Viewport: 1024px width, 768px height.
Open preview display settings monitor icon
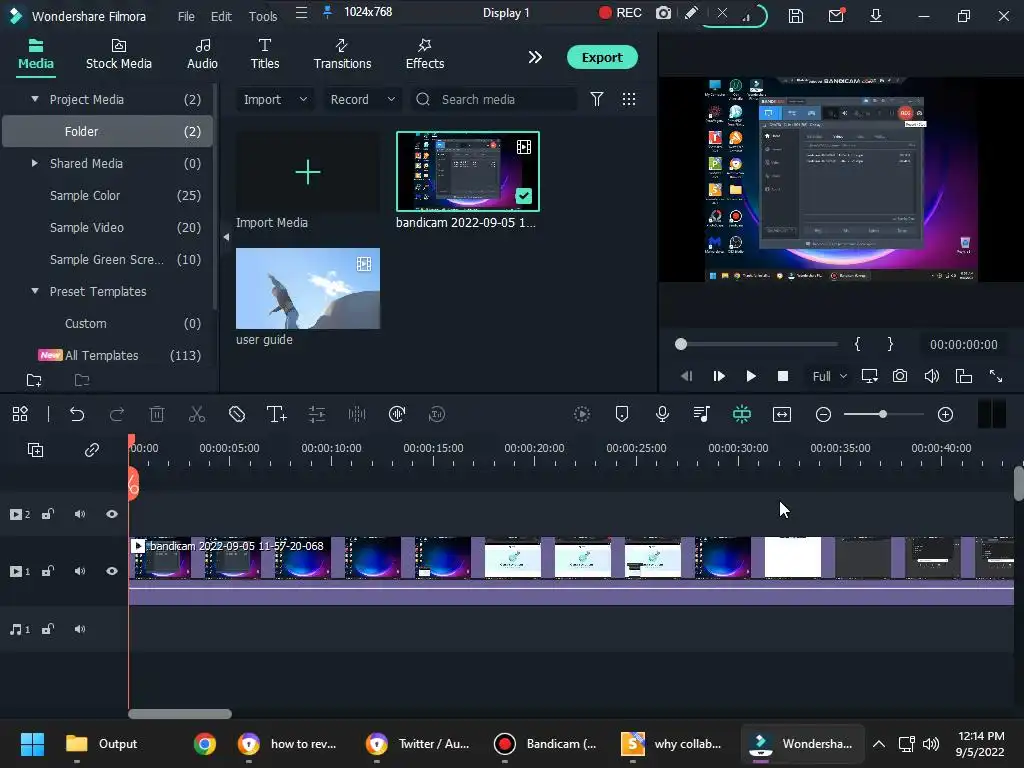[869, 376]
